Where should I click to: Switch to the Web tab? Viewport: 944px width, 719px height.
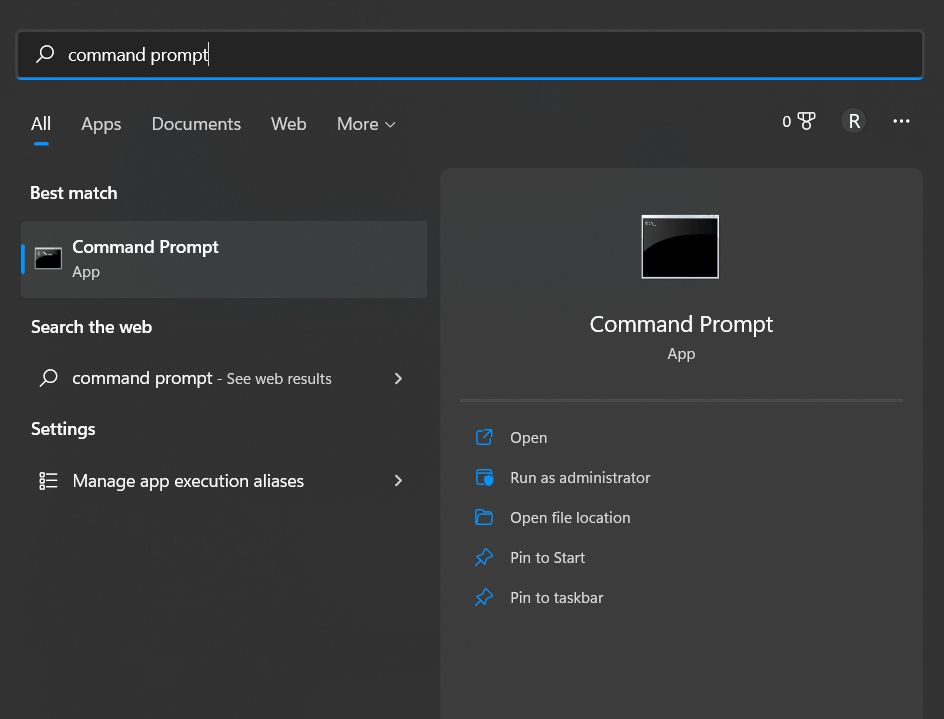click(288, 124)
